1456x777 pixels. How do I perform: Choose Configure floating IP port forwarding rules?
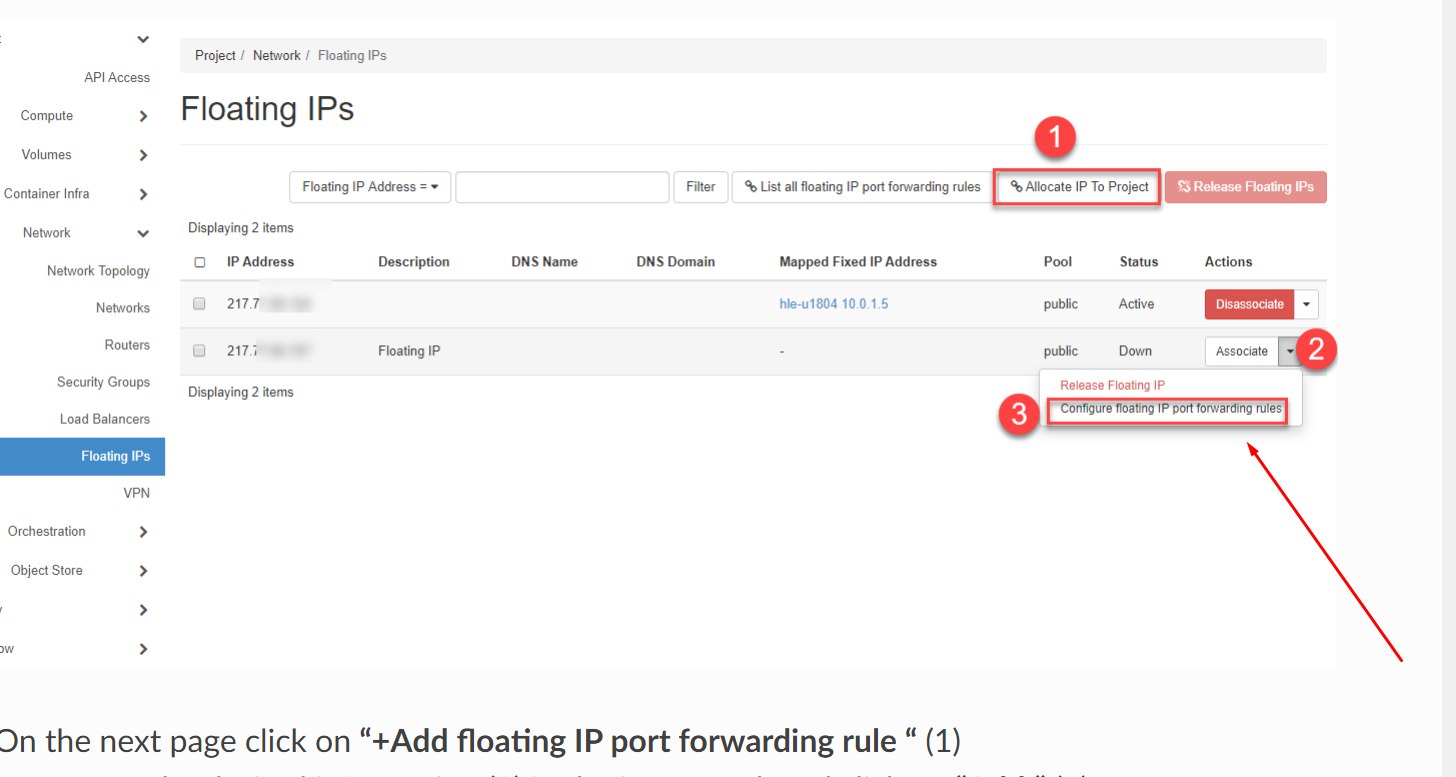tap(1170, 409)
